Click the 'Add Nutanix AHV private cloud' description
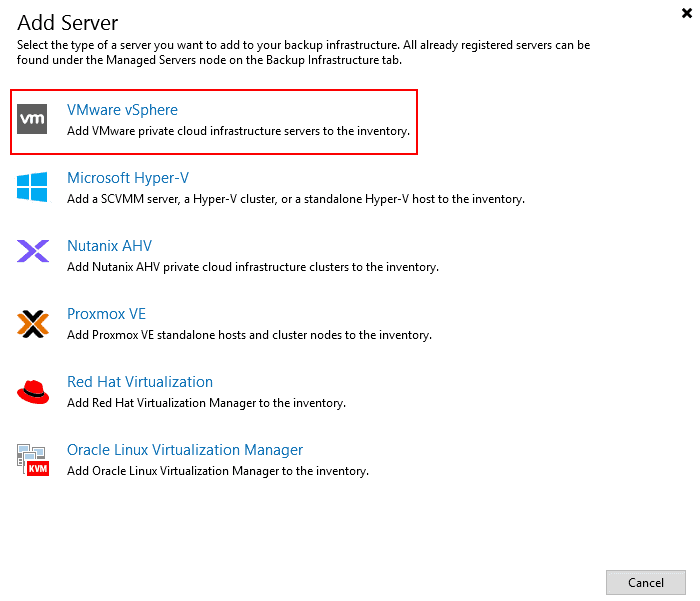Screen dimensions: 700x601 point(253,267)
